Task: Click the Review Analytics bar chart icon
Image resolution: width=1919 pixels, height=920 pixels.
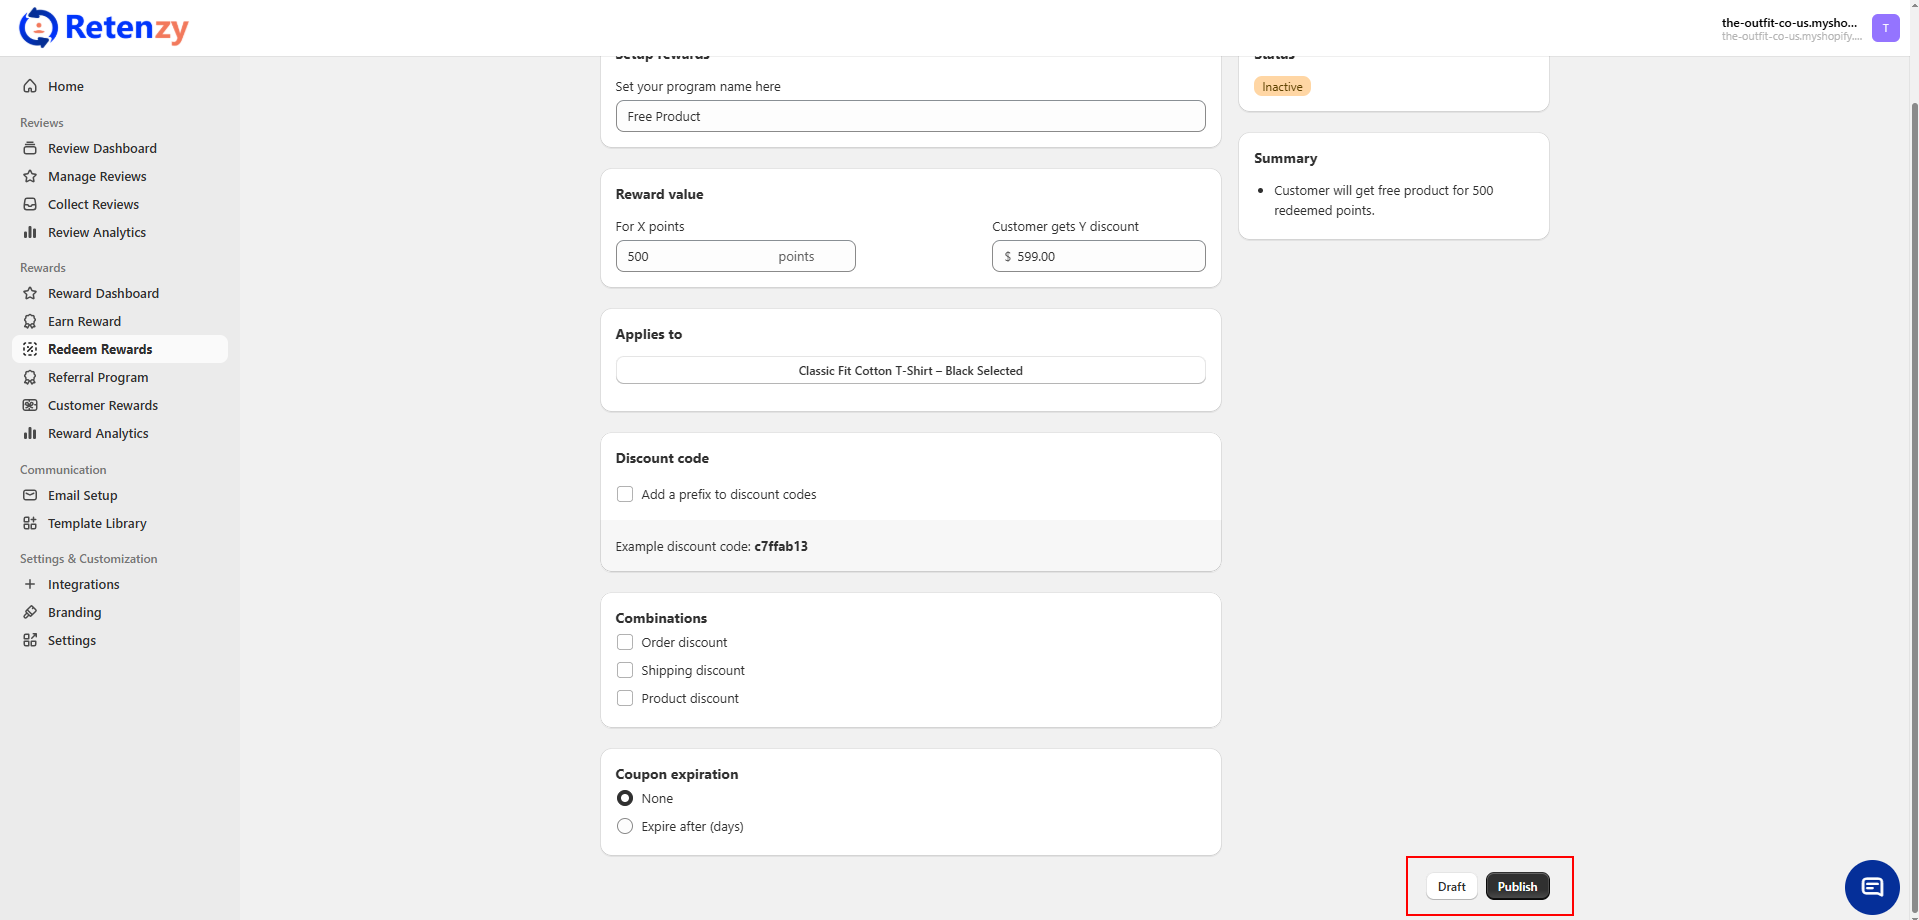Action: 30,232
